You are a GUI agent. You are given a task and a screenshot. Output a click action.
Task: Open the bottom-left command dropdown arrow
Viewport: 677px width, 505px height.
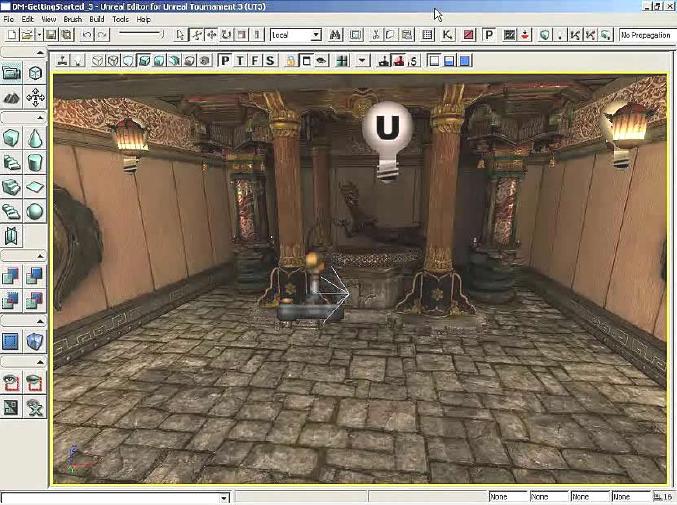(224, 497)
